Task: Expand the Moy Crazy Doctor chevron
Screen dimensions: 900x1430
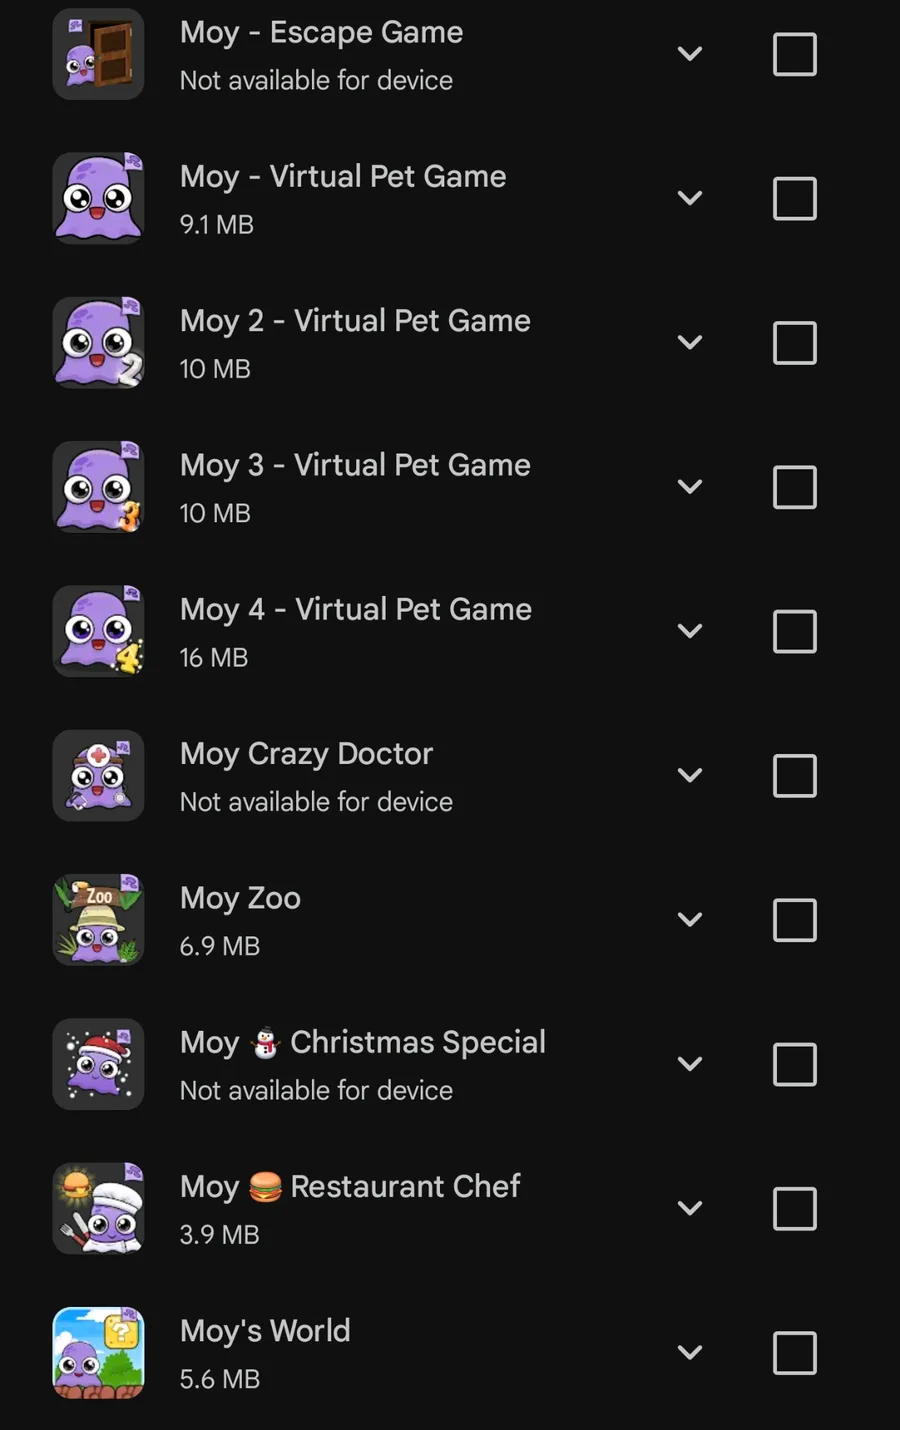Action: tap(690, 775)
